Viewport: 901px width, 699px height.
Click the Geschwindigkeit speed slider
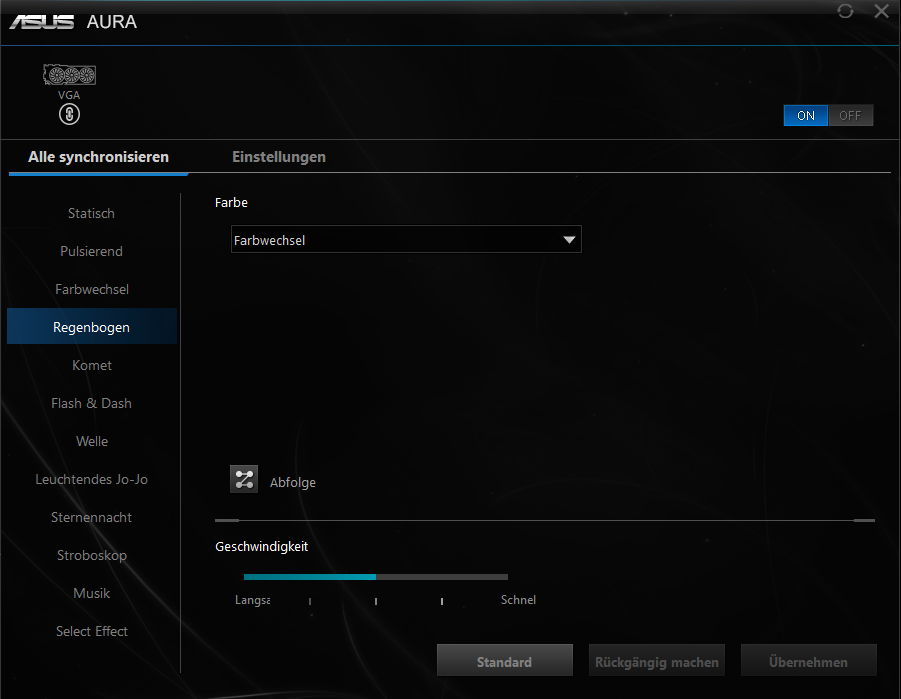[376, 577]
